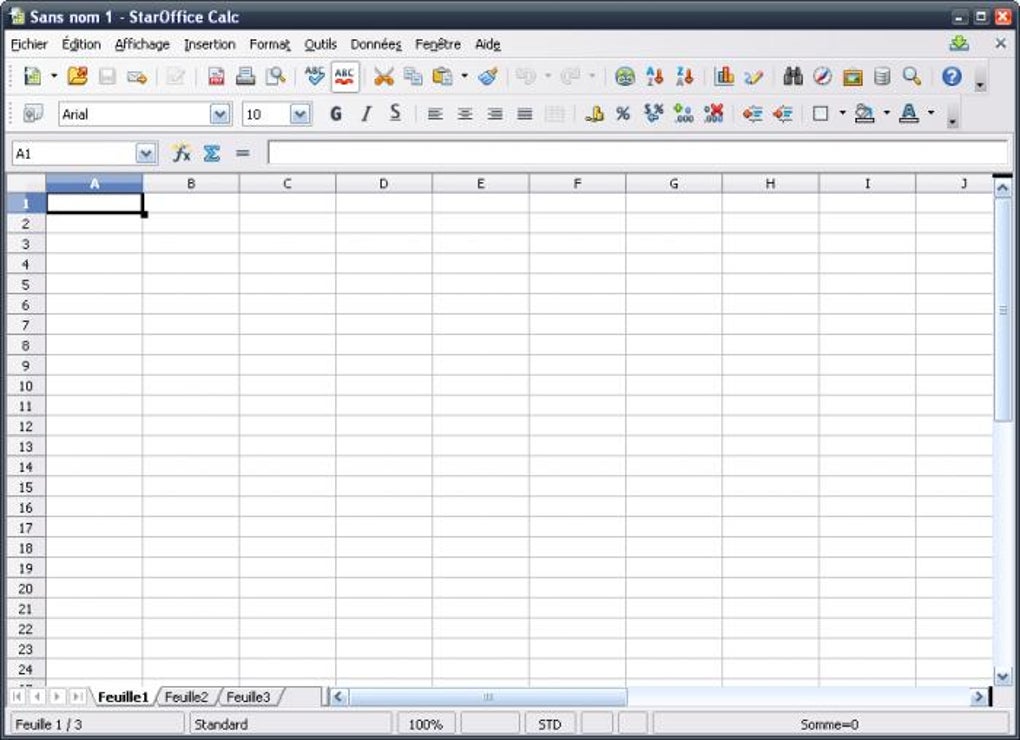Click the Function equals sign button

(x=243, y=153)
